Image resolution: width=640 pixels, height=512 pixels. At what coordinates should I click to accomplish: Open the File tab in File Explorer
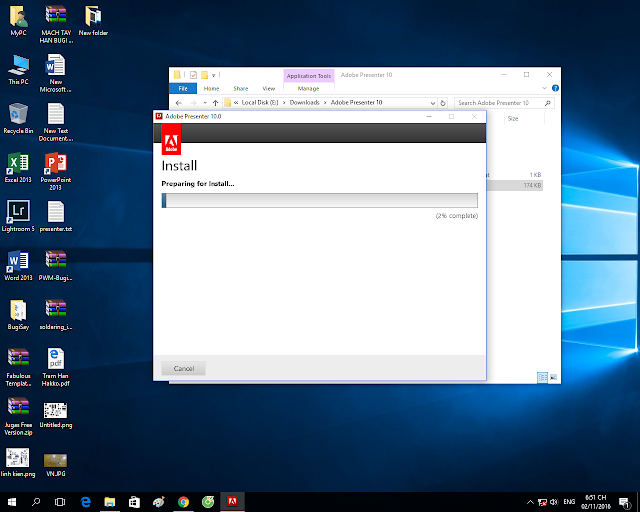[x=183, y=89]
